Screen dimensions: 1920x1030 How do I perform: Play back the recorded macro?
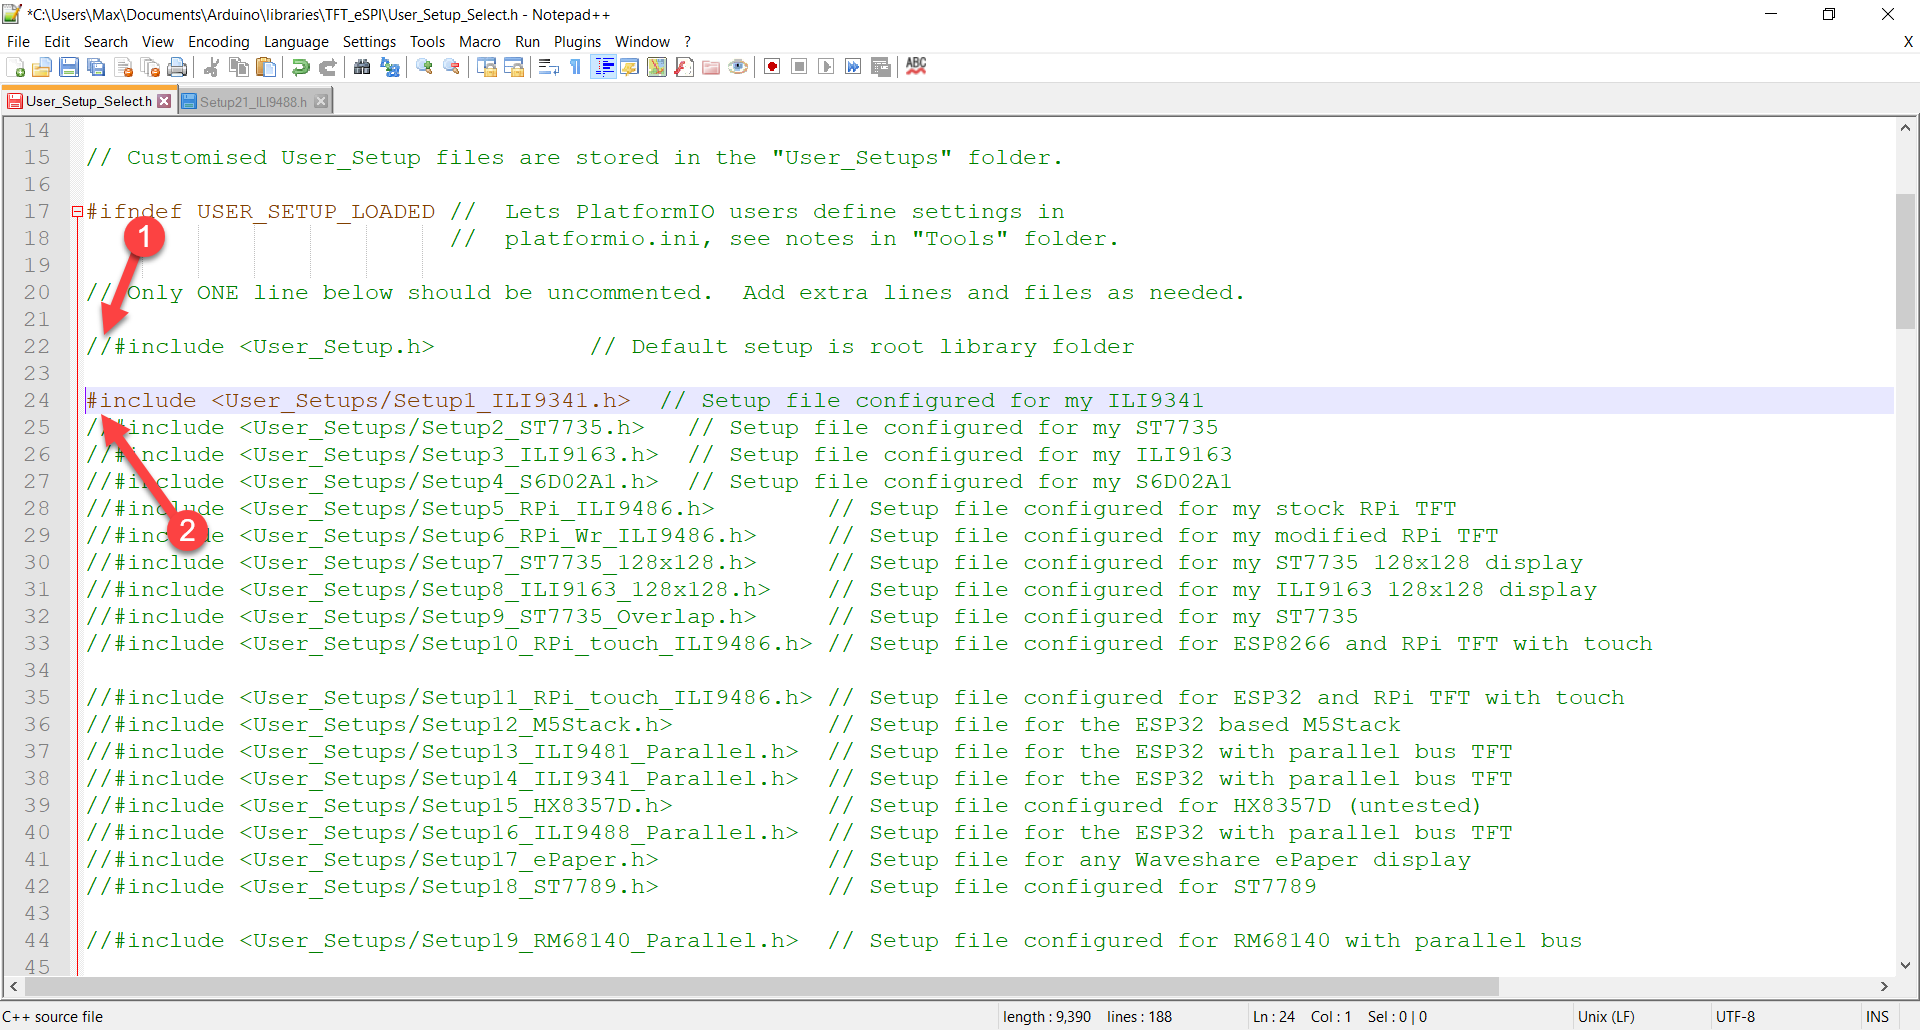point(826,67)
